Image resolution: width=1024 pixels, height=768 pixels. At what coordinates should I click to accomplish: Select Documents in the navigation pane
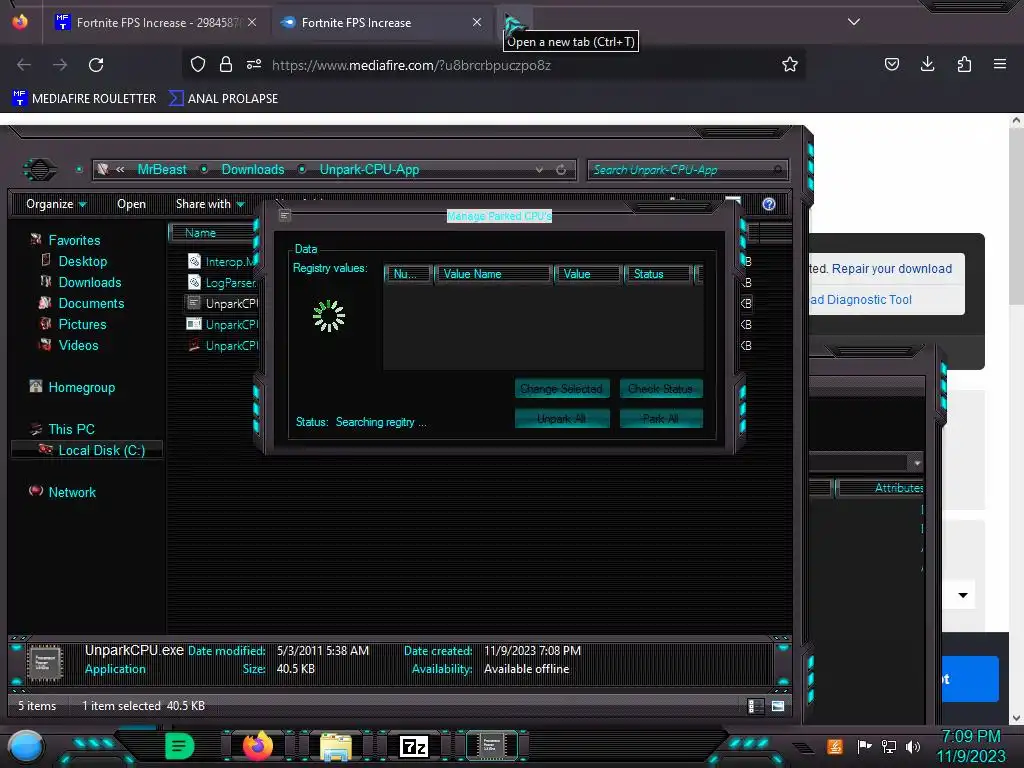coord(91,303)
